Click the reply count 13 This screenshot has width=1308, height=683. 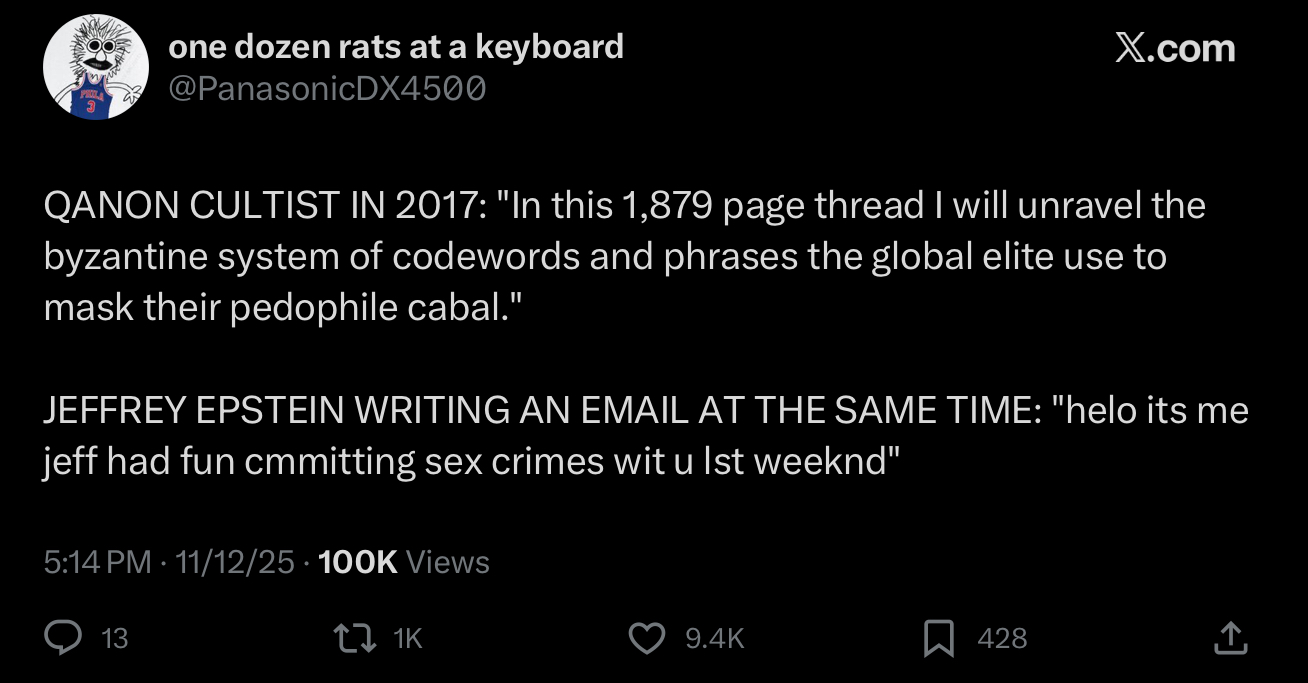(116, 638)
